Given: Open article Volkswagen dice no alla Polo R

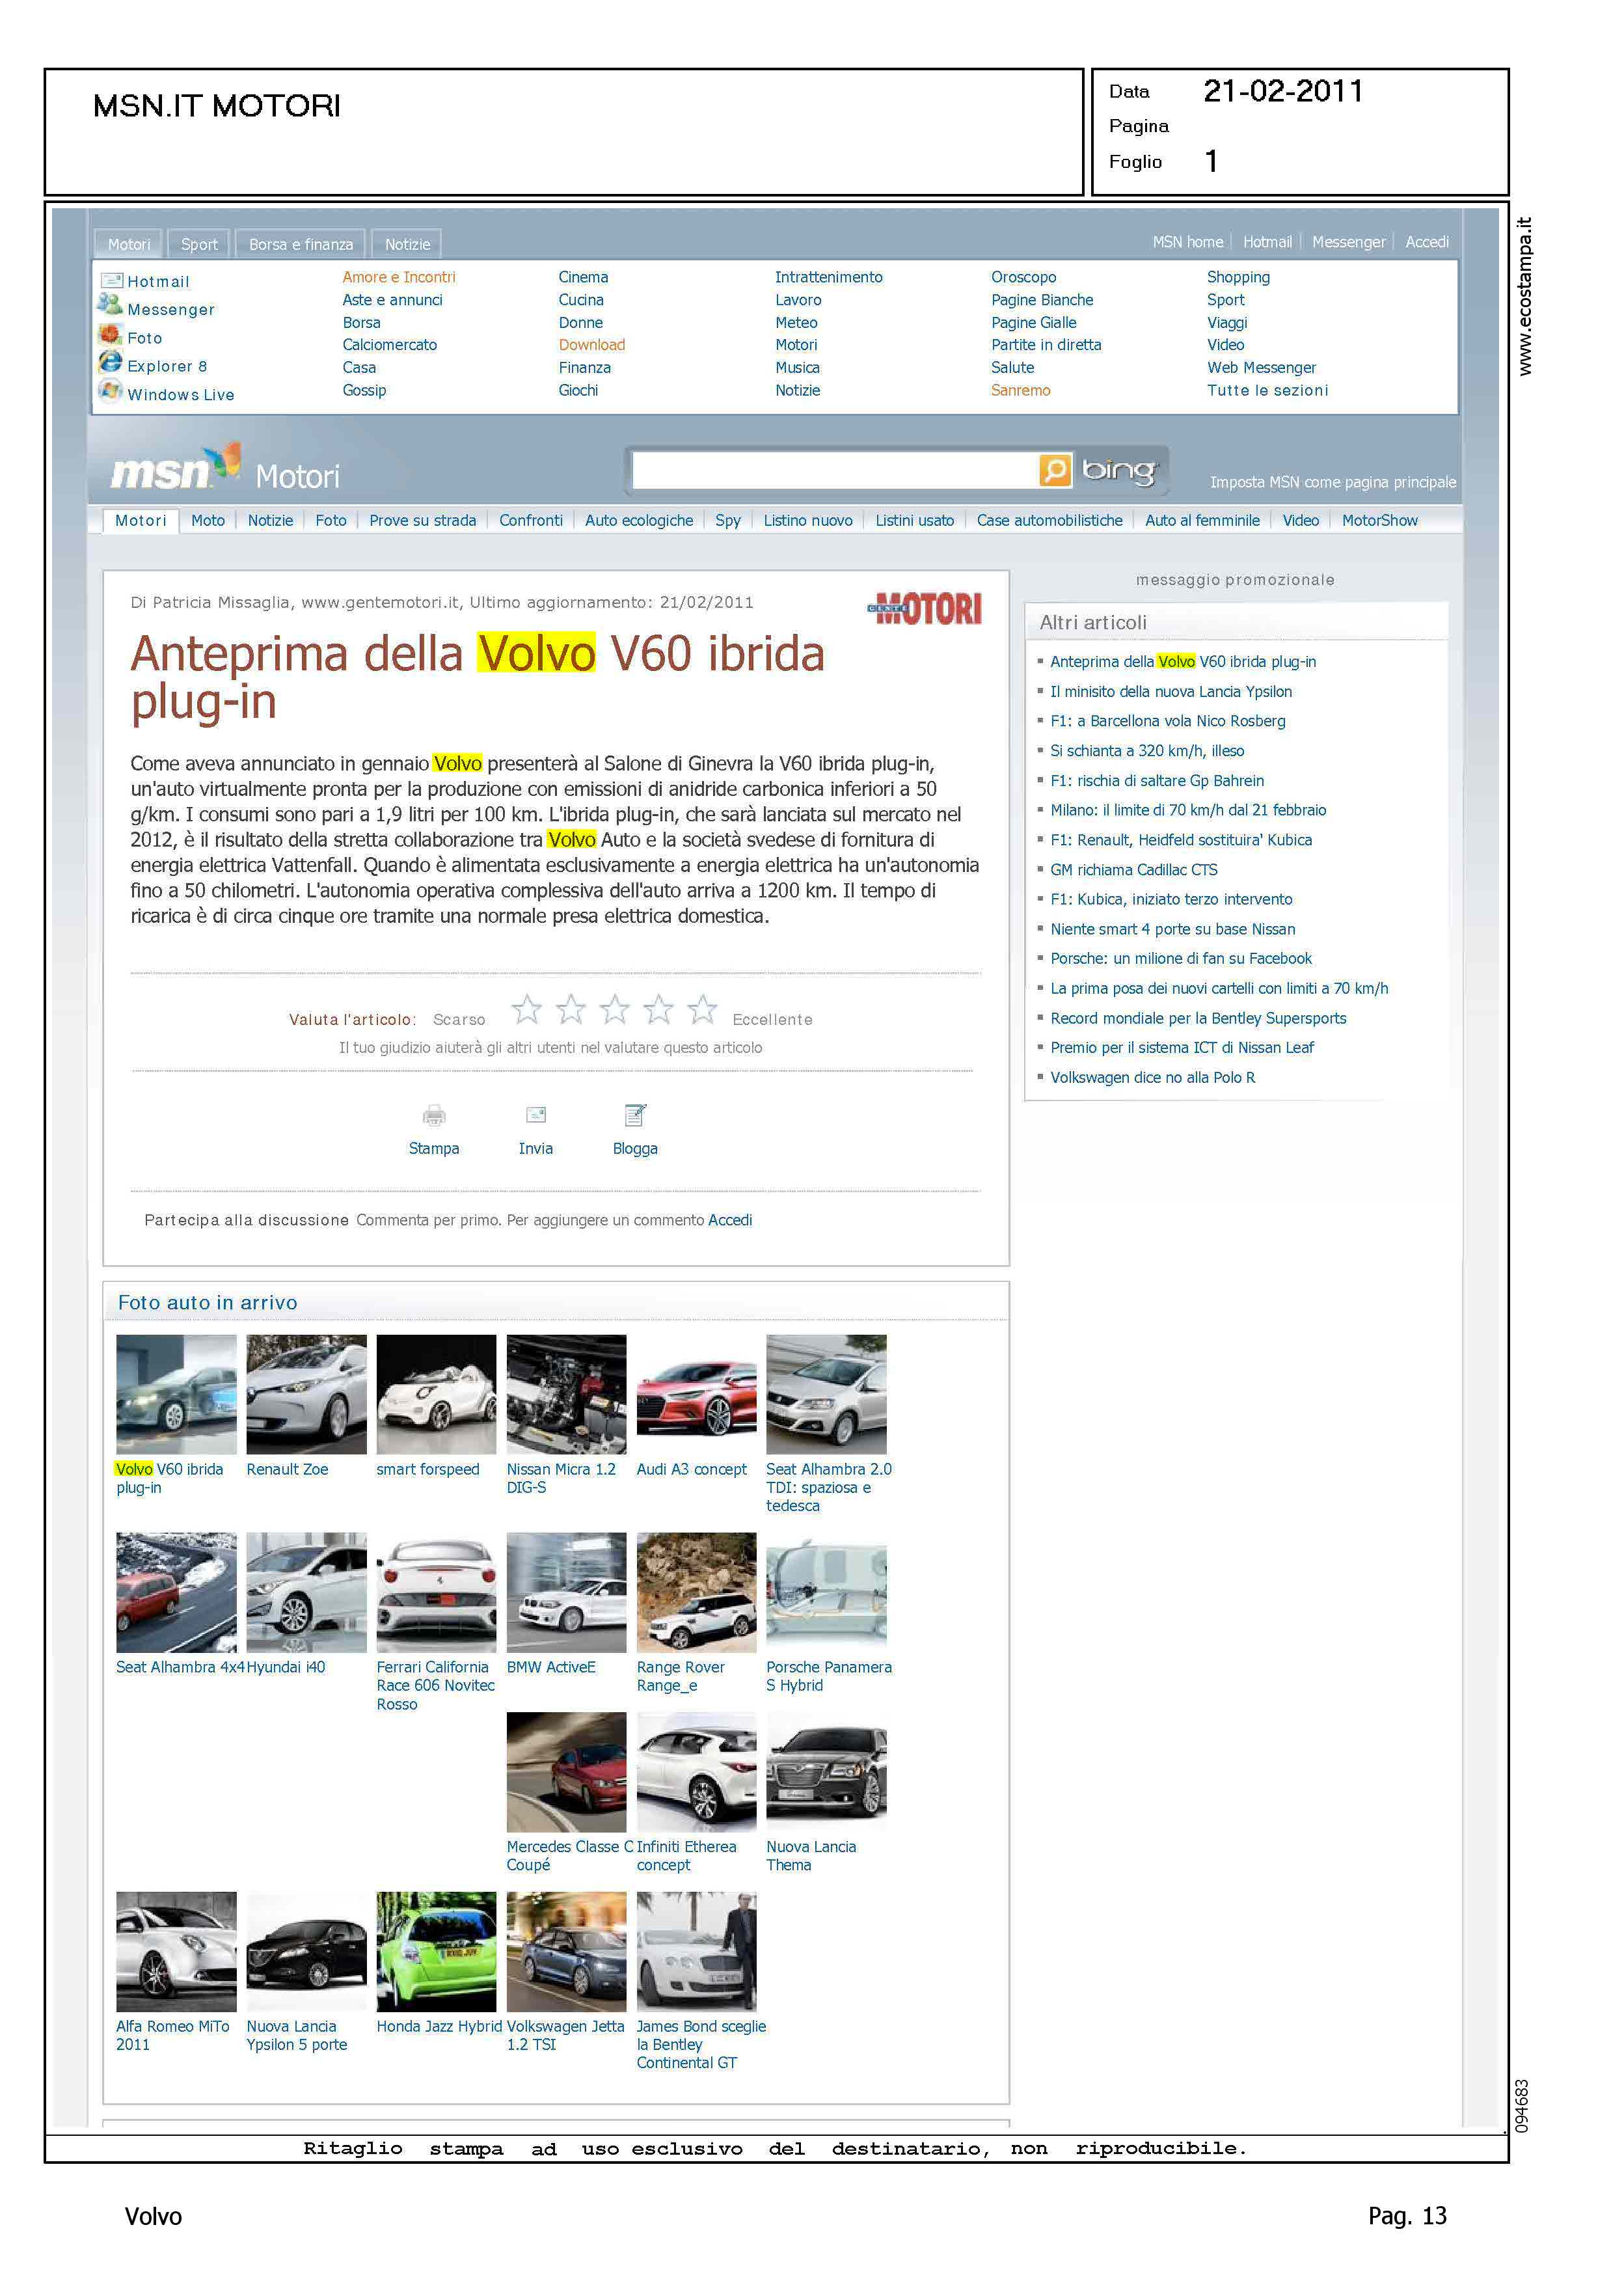Looking at the screenshot, I should [x=1152, y=1077].
